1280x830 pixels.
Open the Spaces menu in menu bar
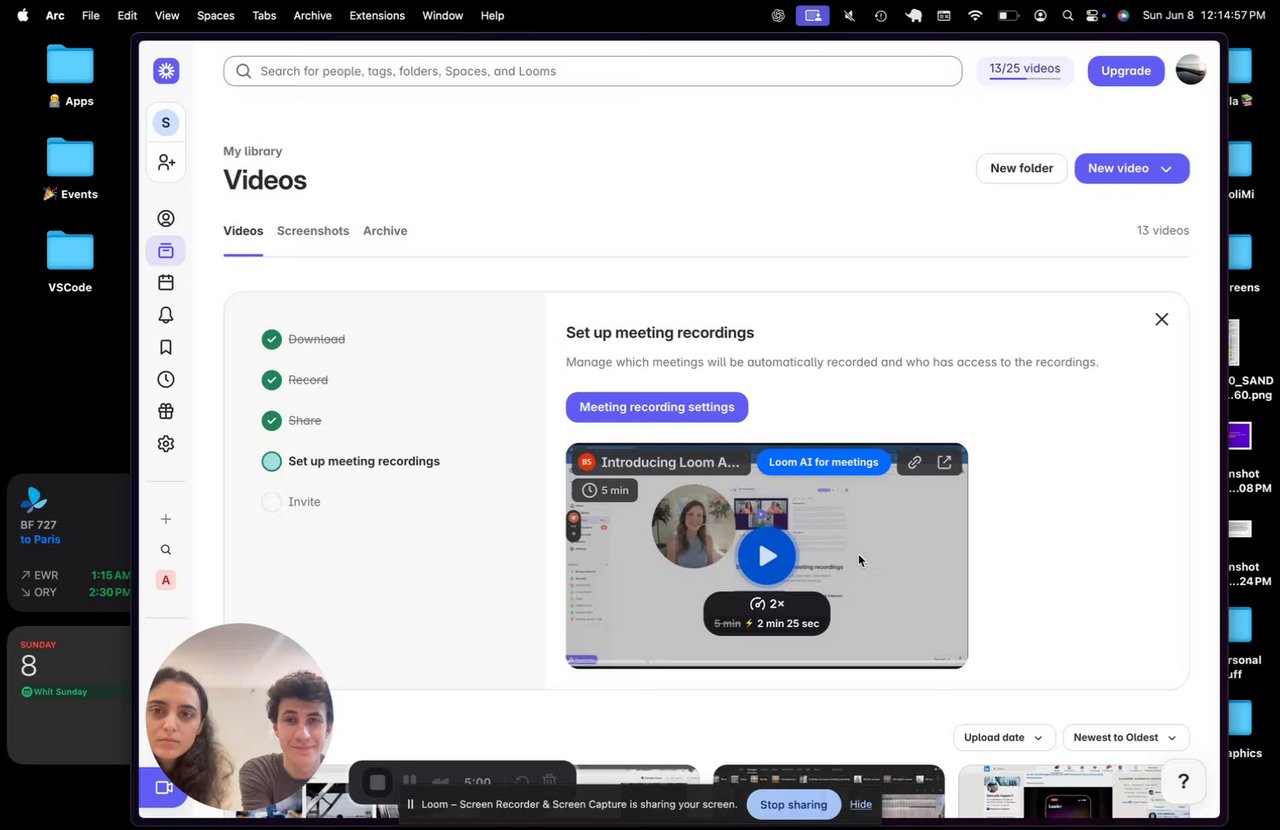215,15
